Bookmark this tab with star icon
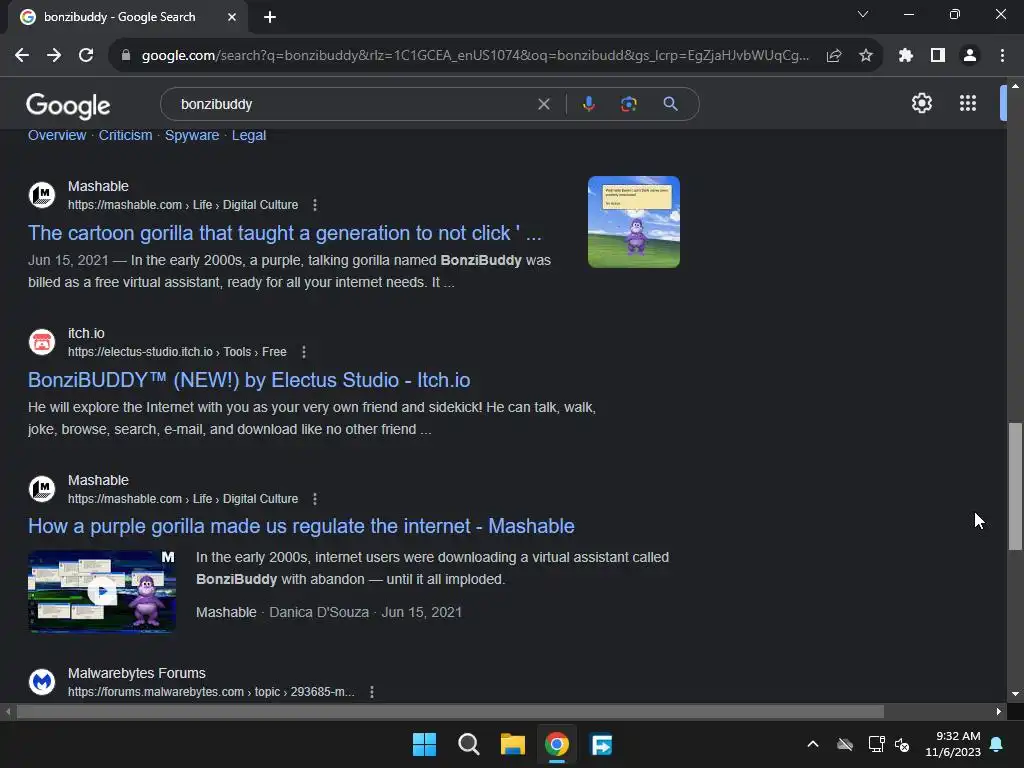Image resolution: width=1024 pixels, height=768 pixels. coord(866,56)
